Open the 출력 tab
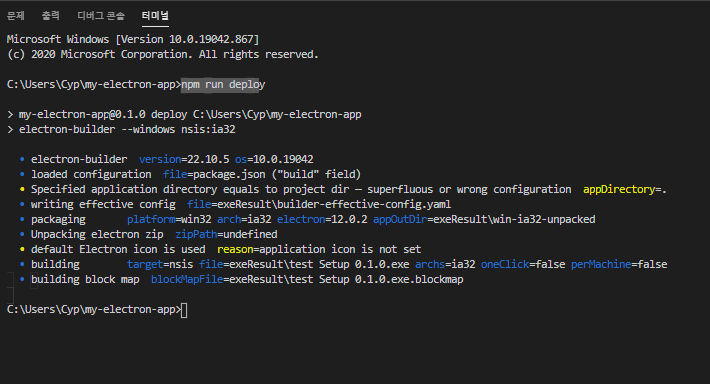 (x=50, y=16)
